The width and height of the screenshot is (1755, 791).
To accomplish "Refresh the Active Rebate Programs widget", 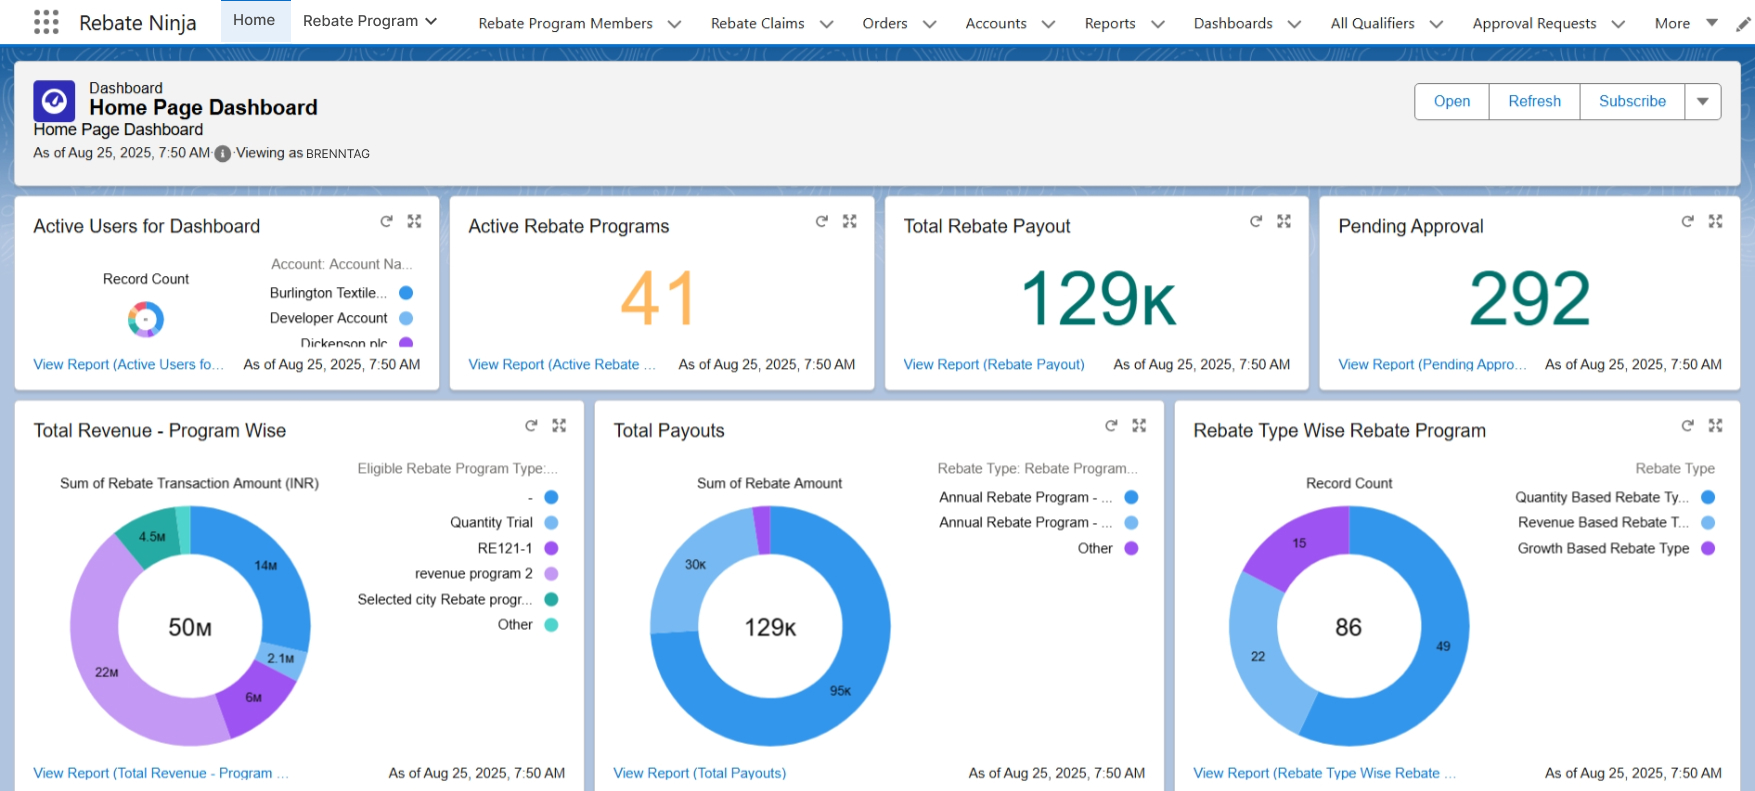I will tap(821, 221).
